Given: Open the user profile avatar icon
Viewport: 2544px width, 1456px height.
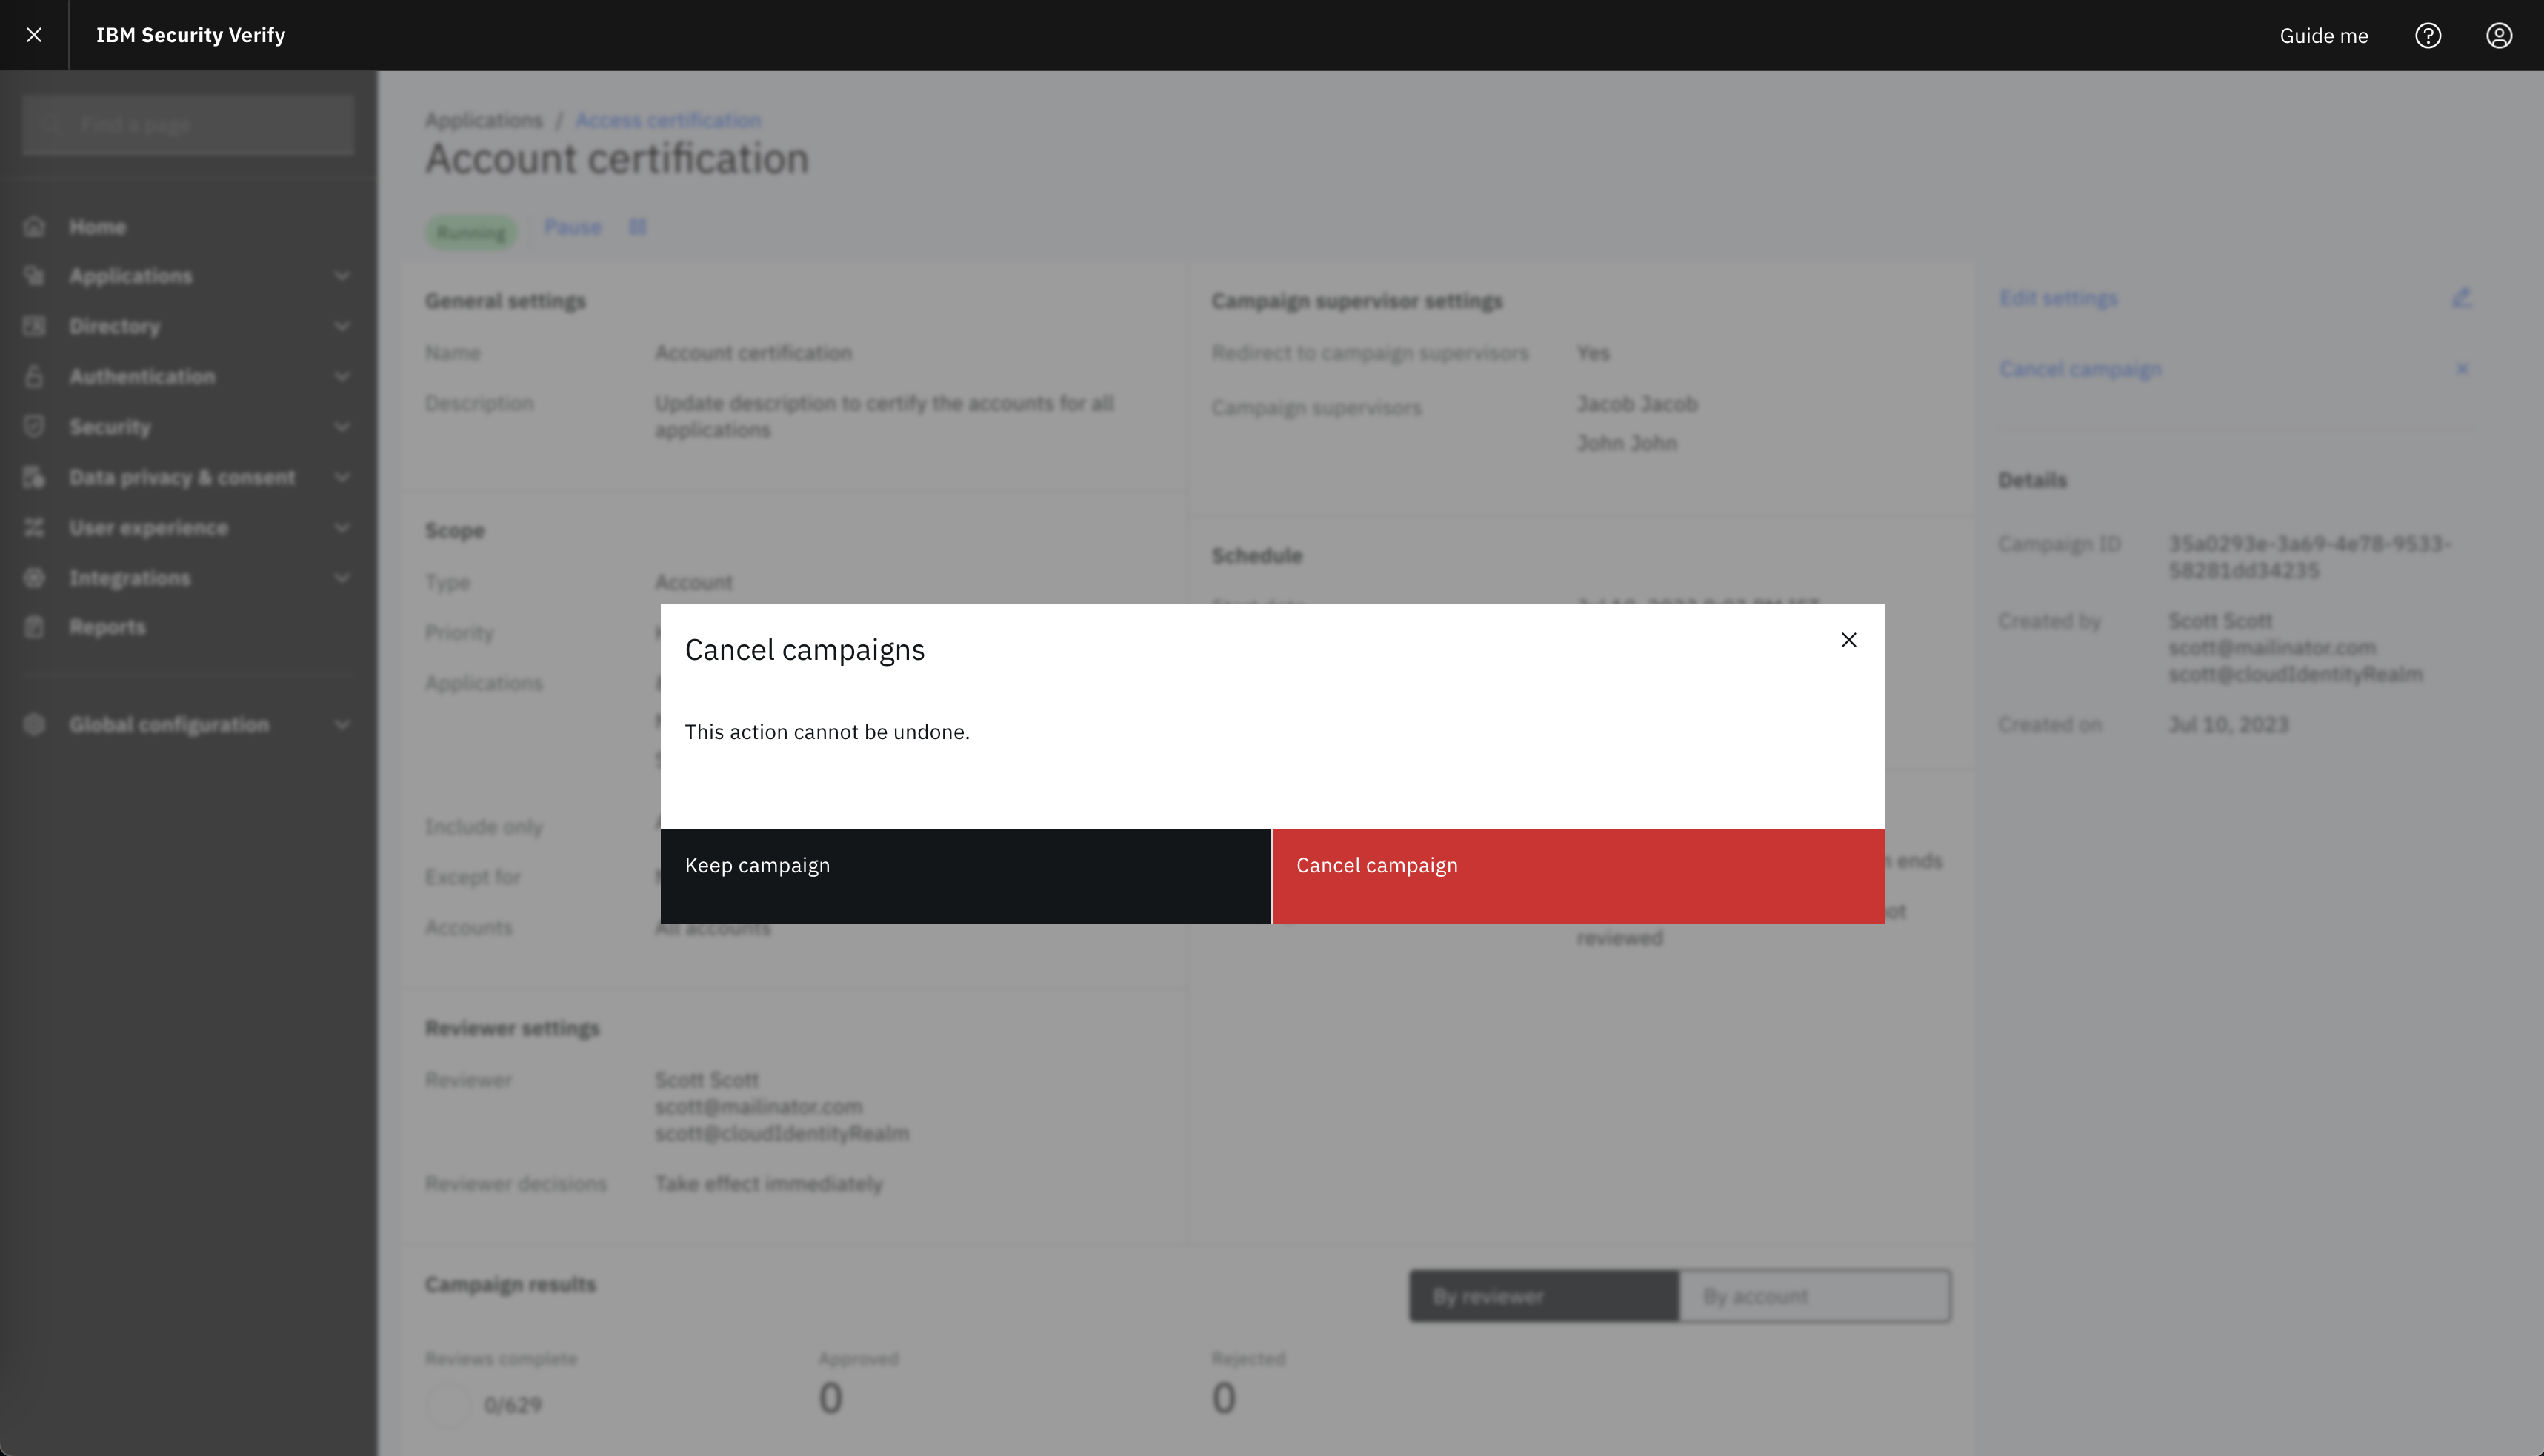Looking at the screenshot, I should point(2499,35).
